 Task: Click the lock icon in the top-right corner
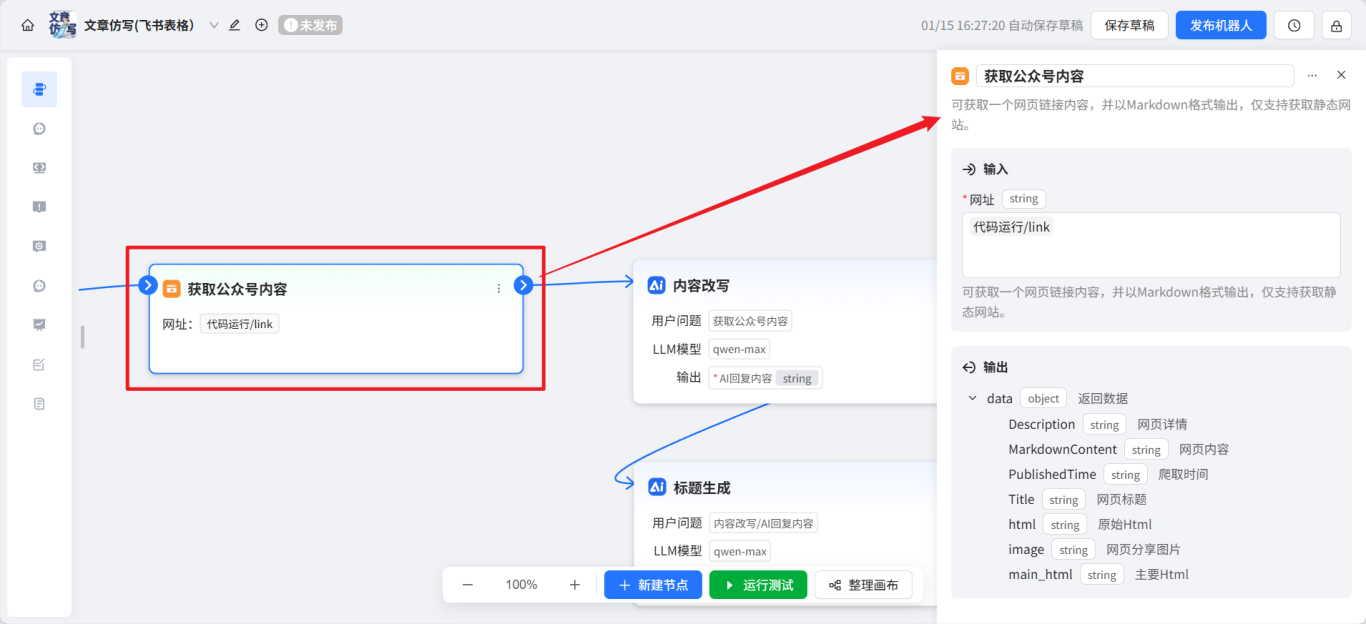[x=1338, y=24]
